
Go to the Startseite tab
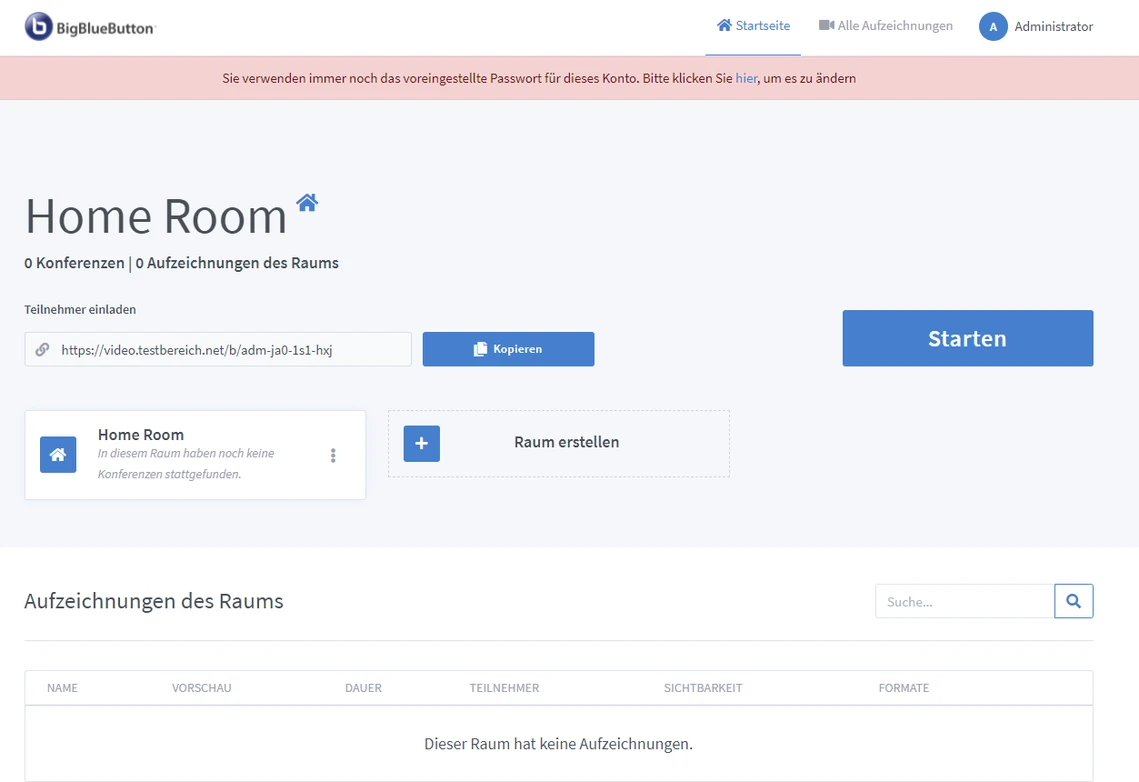[x=753, y=26]
